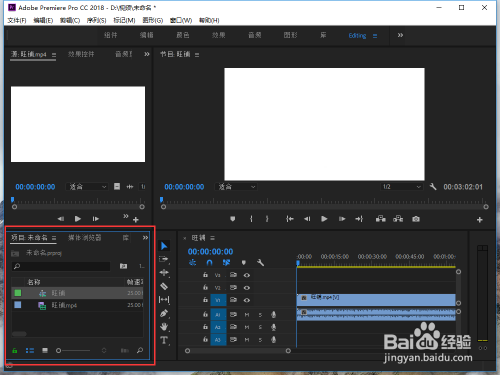The height and width of the screenshot is (375, 500).
Task: Select the Razor tool in toolbar
Action: (x=164, y=286)
